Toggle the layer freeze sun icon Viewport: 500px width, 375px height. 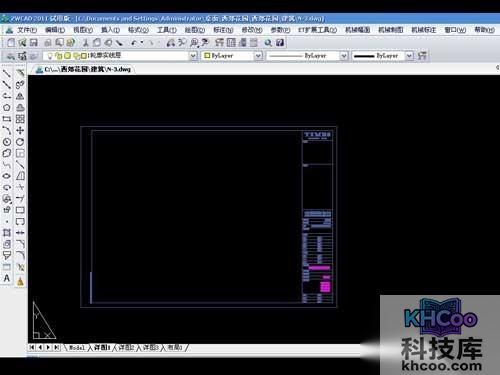point(68,56)
